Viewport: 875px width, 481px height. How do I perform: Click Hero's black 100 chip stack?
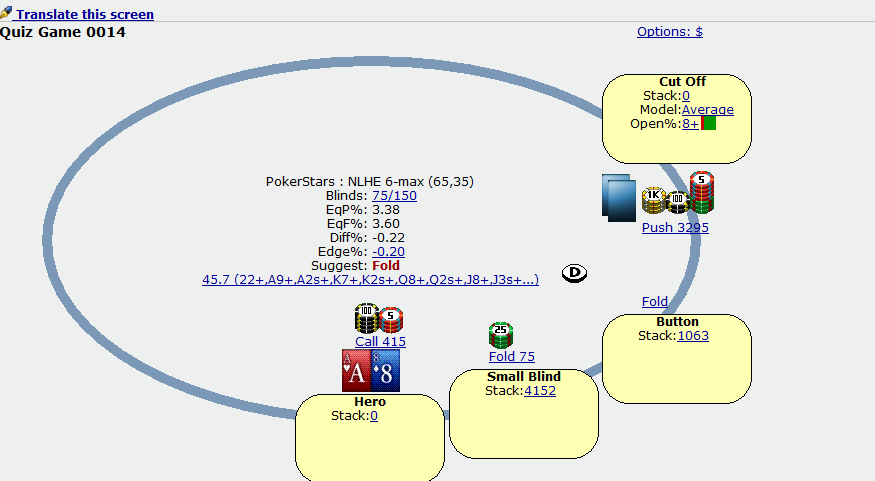click(x=367, y=318)
